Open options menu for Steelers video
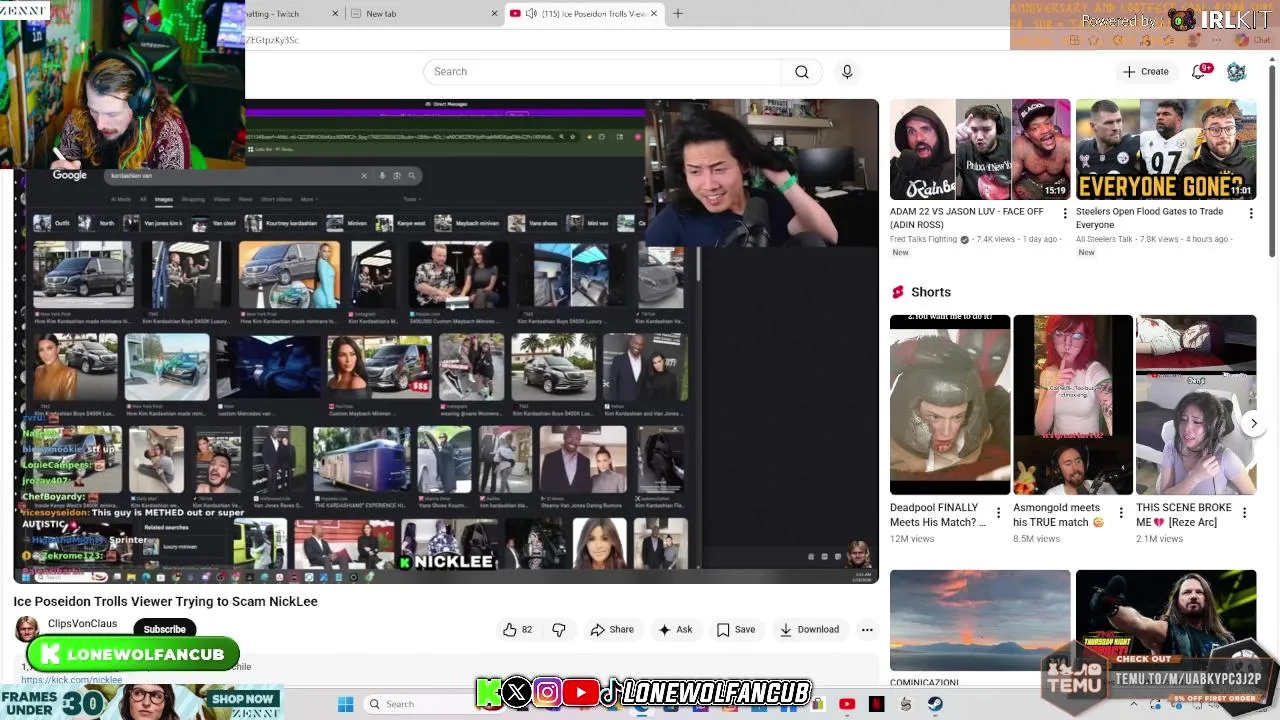The height and width of the screenshot is (720, 1280). 1251,213
